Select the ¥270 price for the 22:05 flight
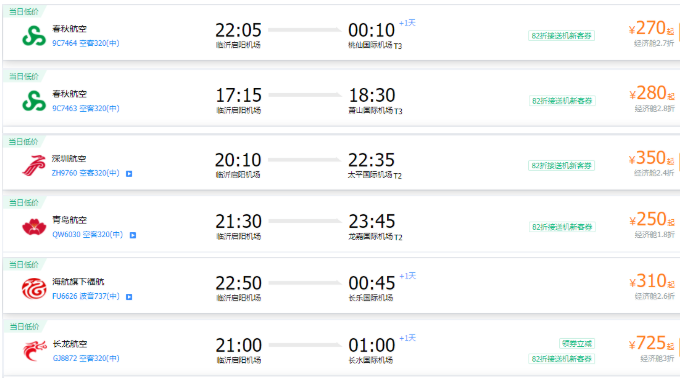Screen dimensions: 685x378 pyautogui.click(x=651, y=28)
